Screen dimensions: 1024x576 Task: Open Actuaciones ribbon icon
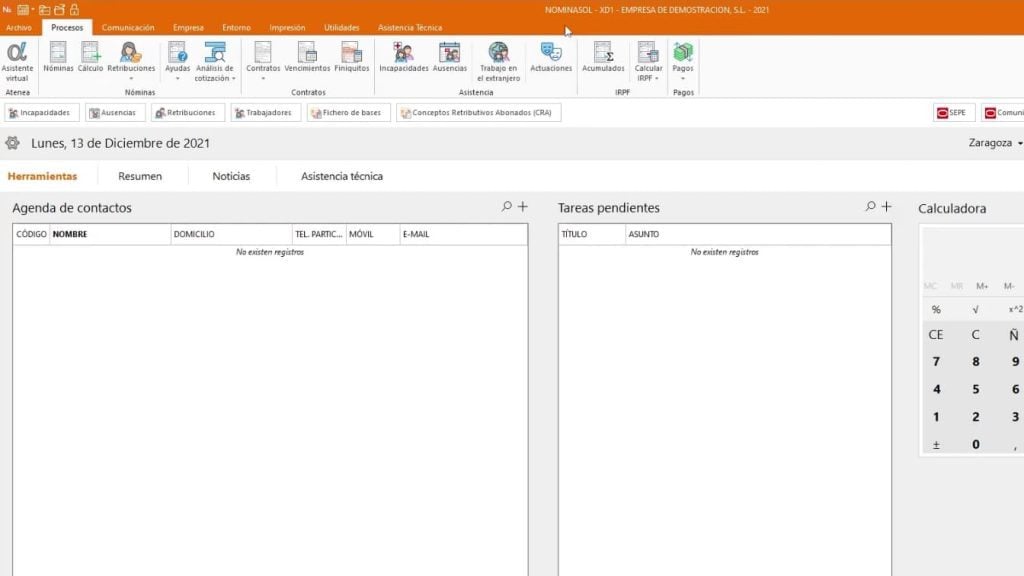pos(551,57)
